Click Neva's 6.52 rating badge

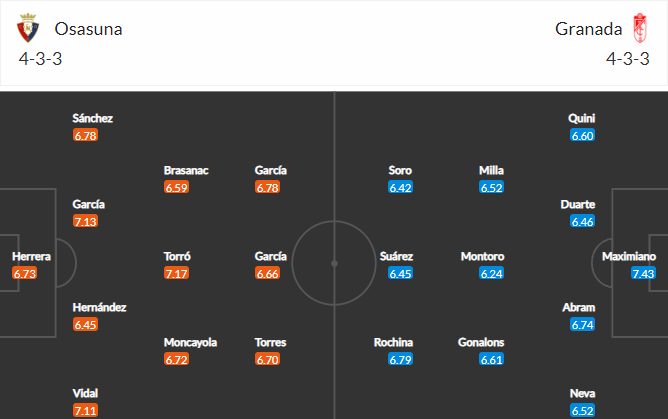coord(582,410)
